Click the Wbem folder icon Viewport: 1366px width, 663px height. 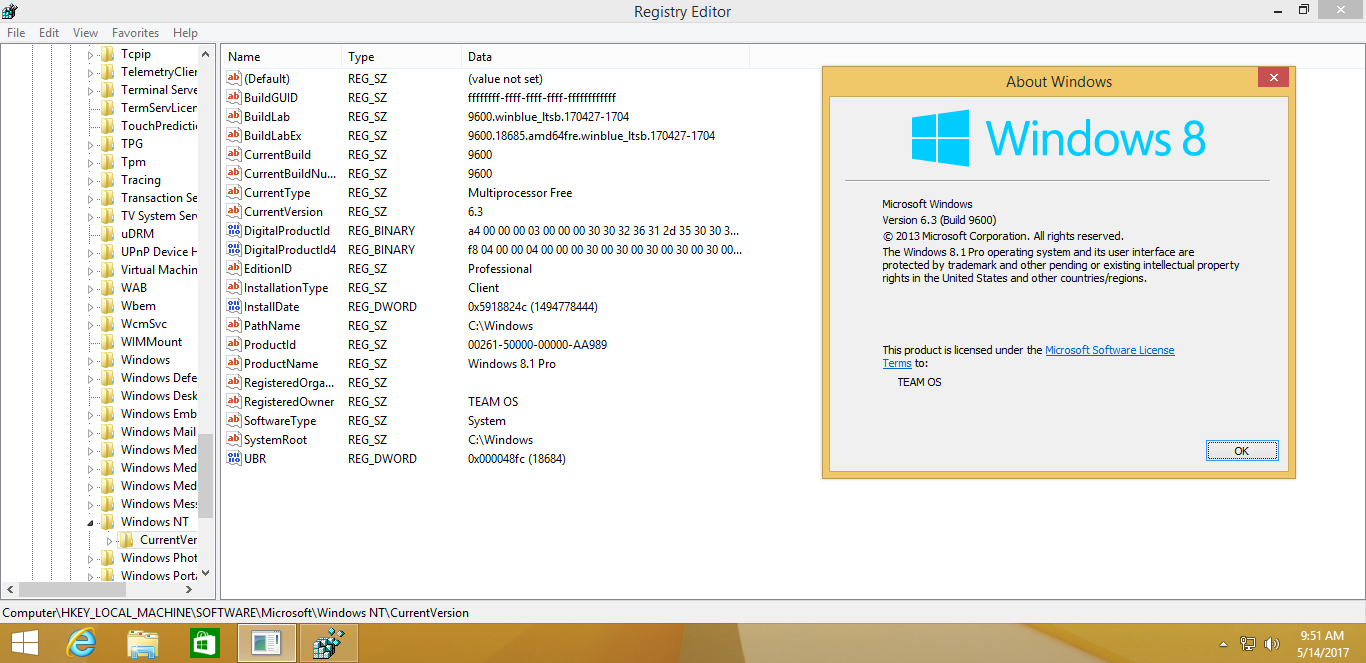tap(108, 306)
